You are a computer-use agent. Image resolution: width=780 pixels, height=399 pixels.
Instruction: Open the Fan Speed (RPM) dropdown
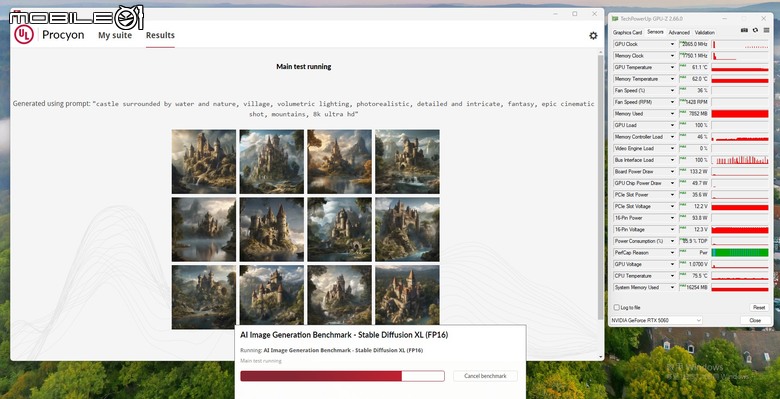(x=673, y=102)
